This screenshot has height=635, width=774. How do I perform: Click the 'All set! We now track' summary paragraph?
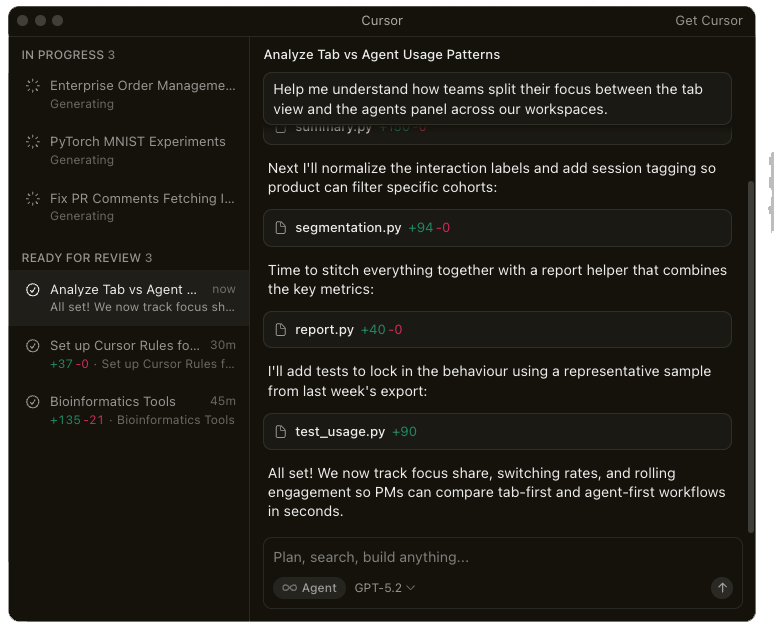pos(497,492)
